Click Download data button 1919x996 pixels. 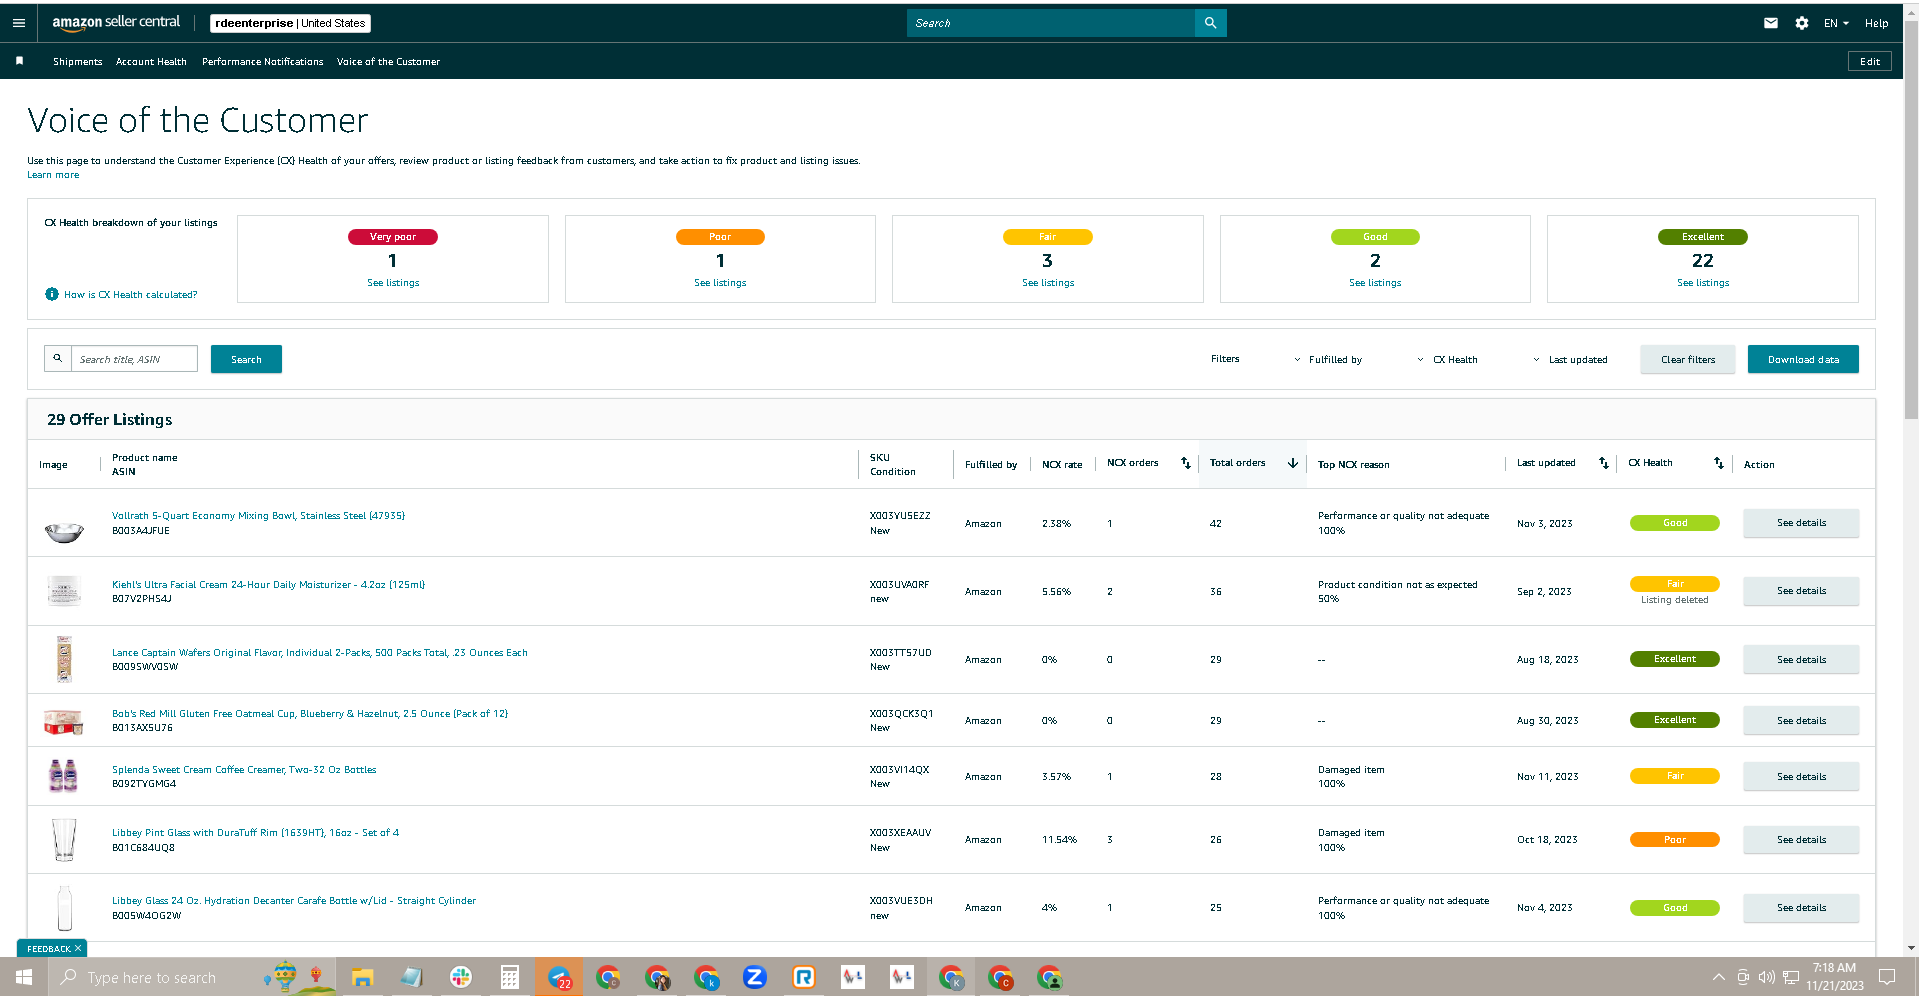point(1803,359)
